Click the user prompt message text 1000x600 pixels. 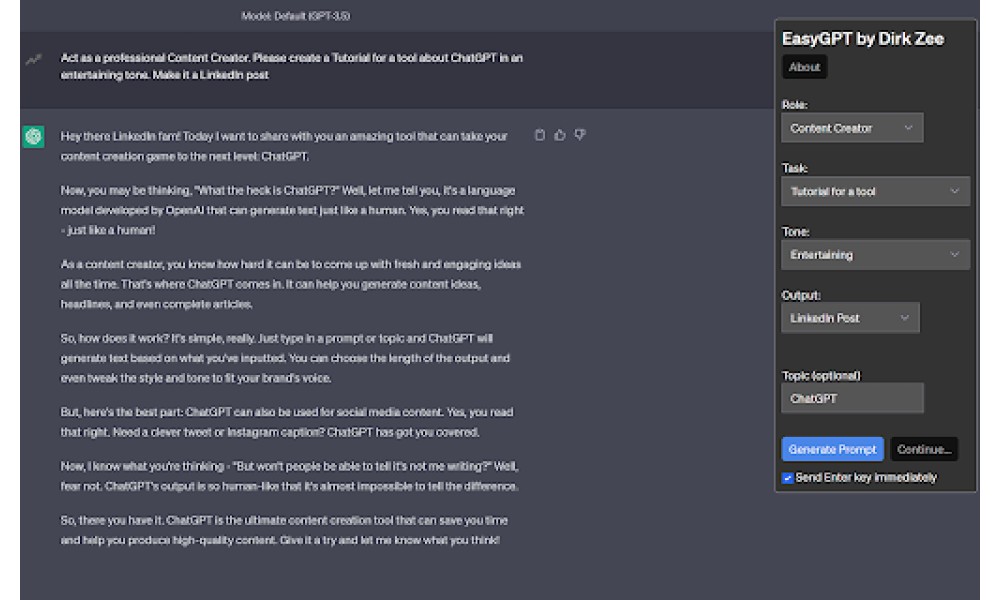tap(291, 66)
